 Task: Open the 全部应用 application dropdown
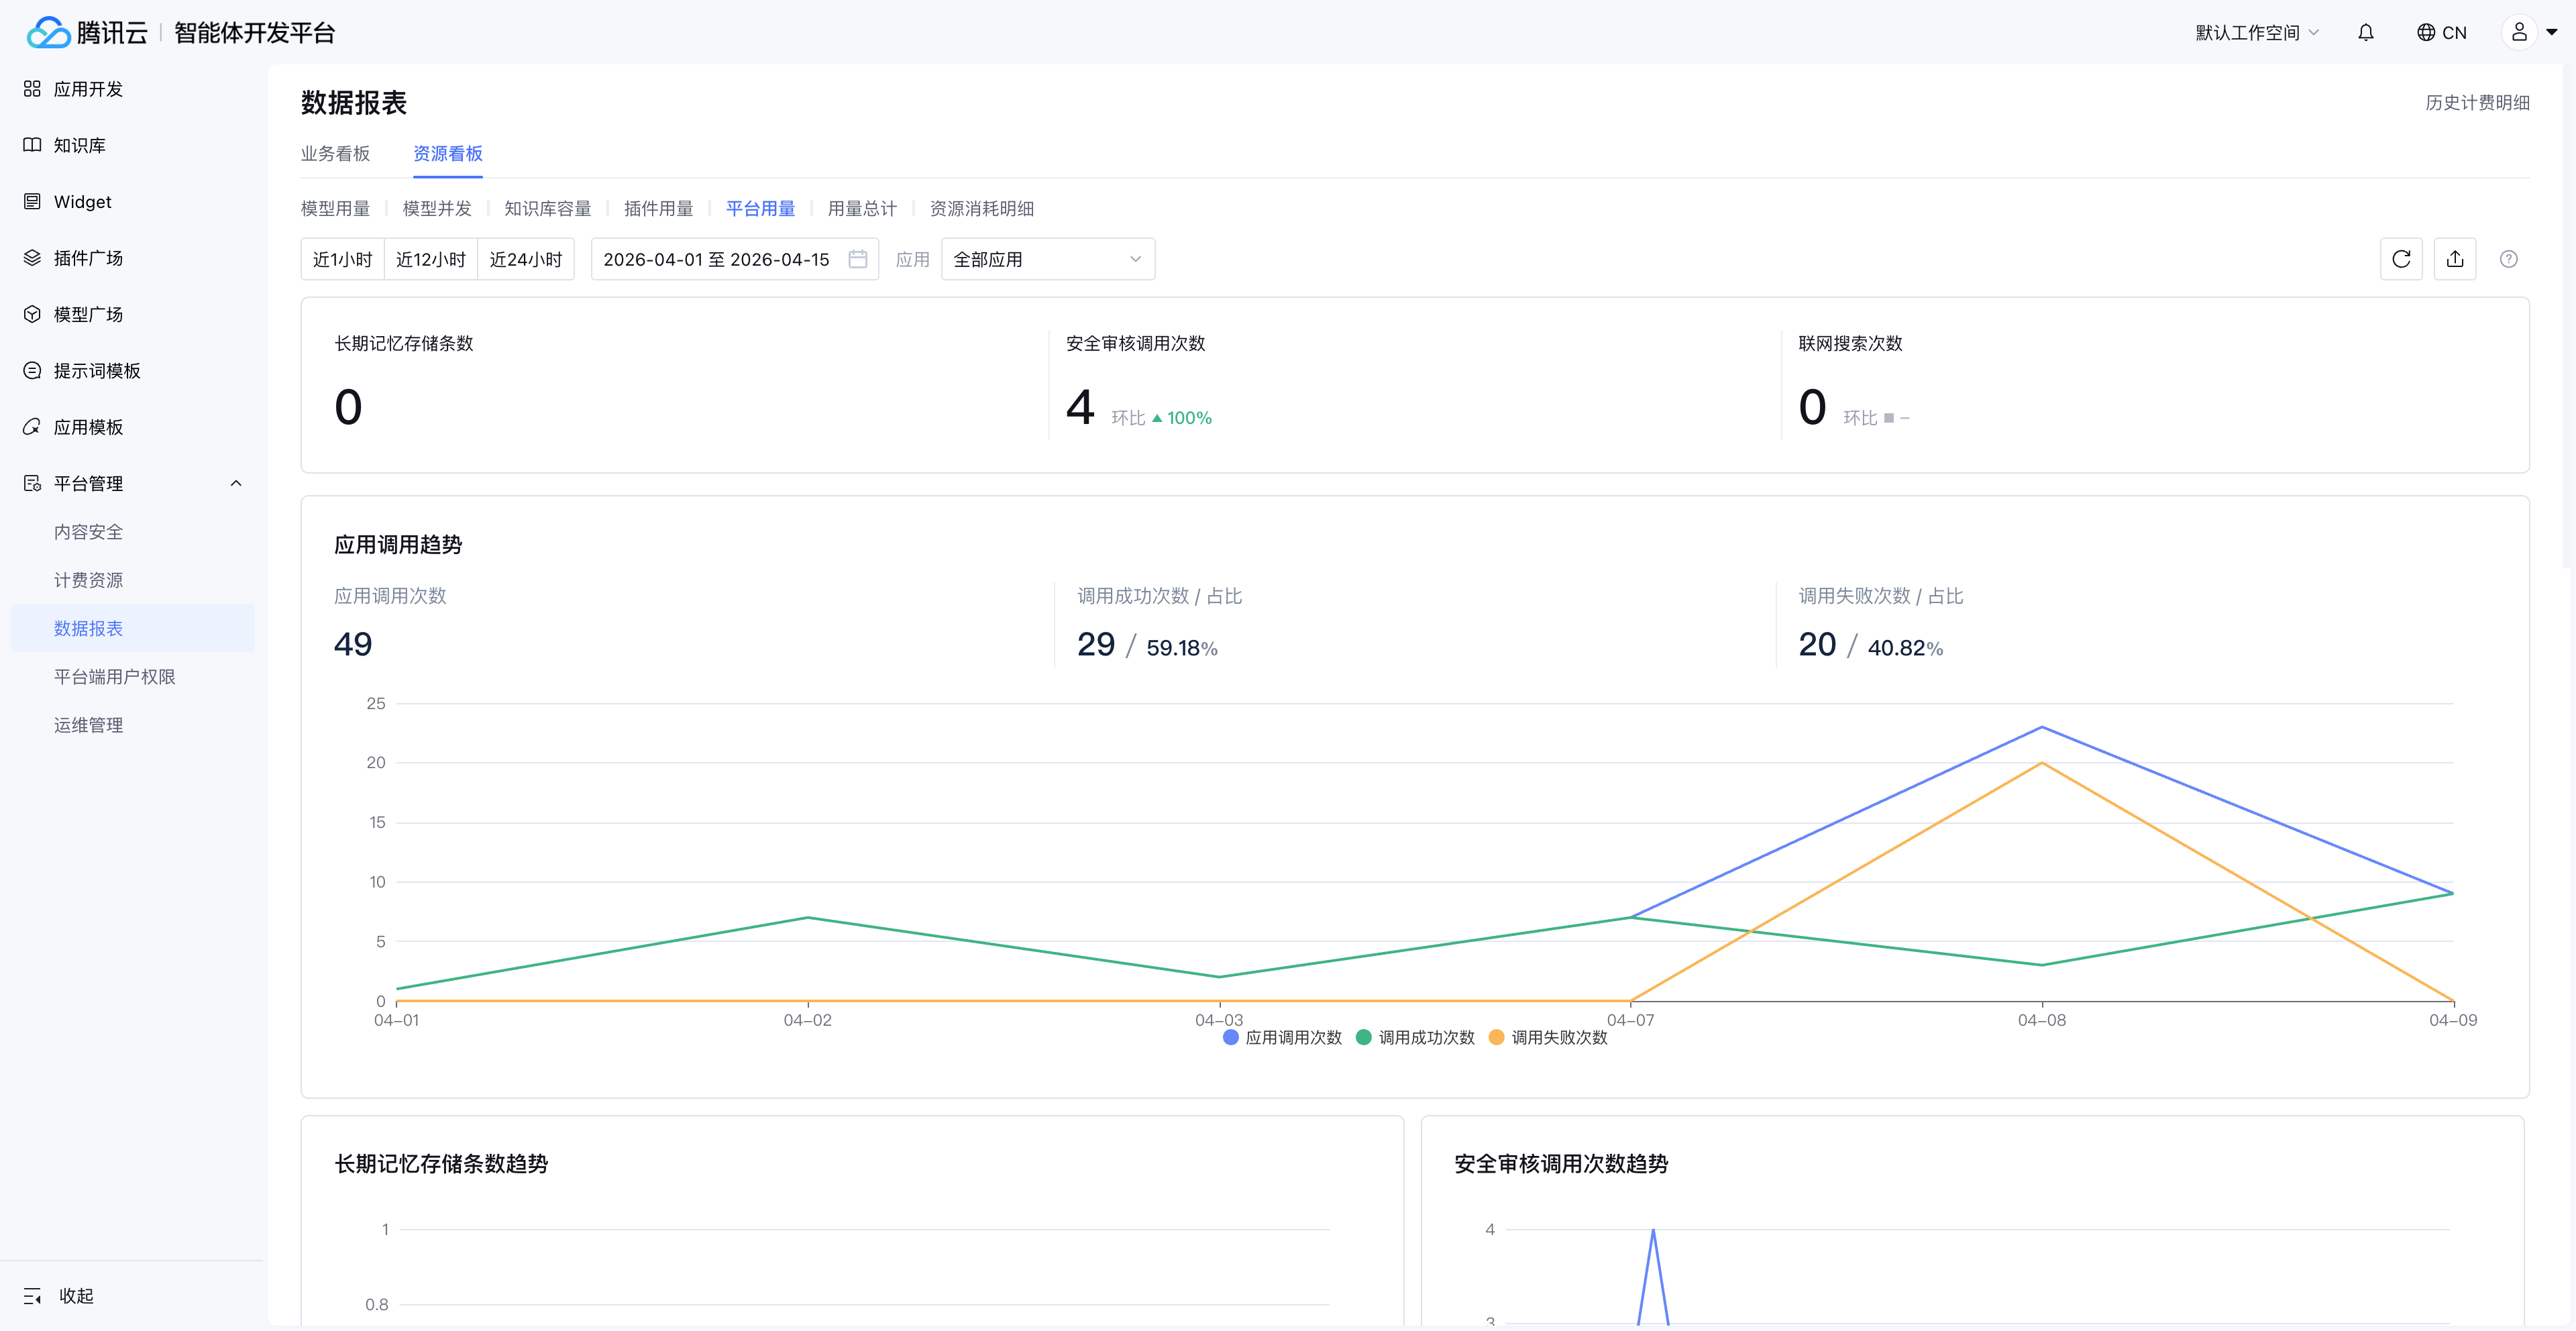coord(1047,259)
